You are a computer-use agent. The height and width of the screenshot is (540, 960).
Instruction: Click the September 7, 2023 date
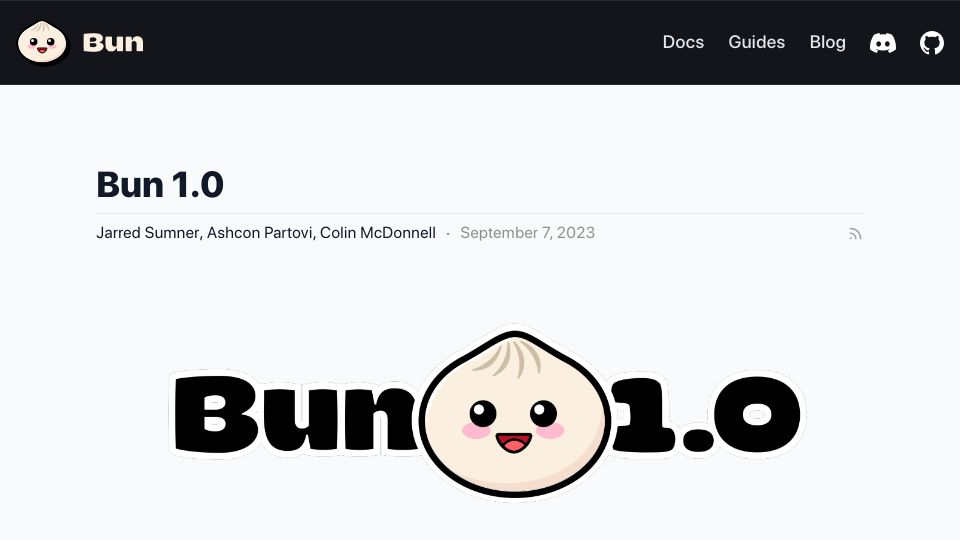[x=528, y=233]
